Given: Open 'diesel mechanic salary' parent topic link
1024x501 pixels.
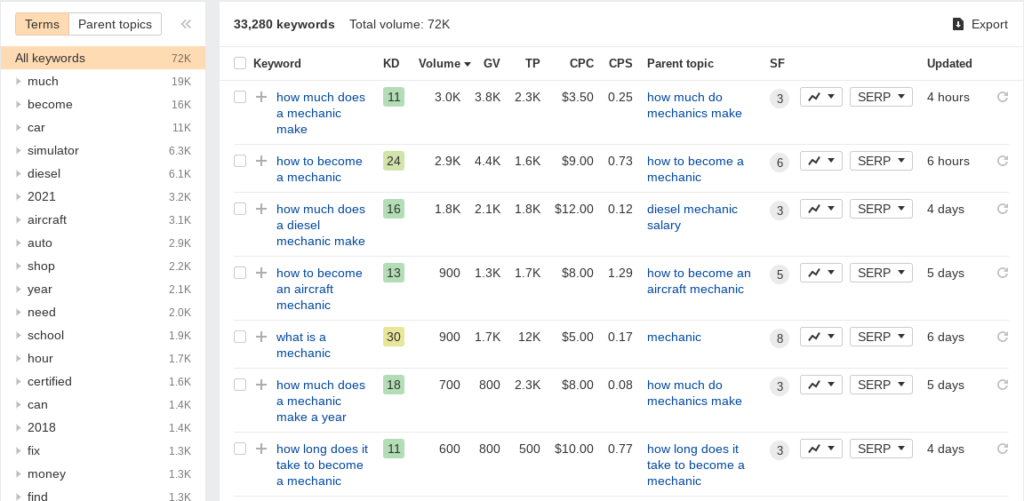Looking at the screenshot, I should click(x=692, y=217).
